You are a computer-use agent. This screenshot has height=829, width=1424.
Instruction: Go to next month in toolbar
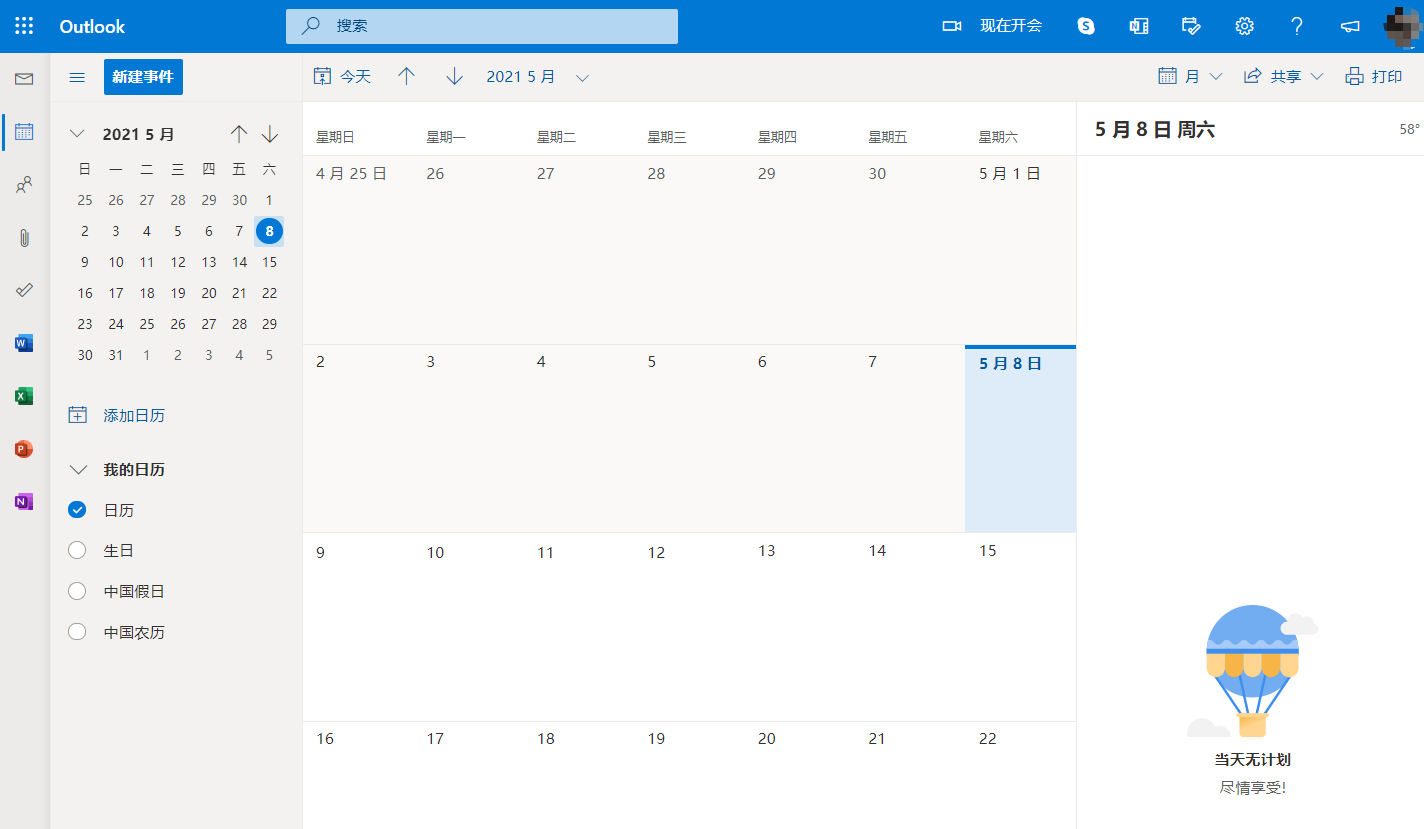(x=455, y=76)
